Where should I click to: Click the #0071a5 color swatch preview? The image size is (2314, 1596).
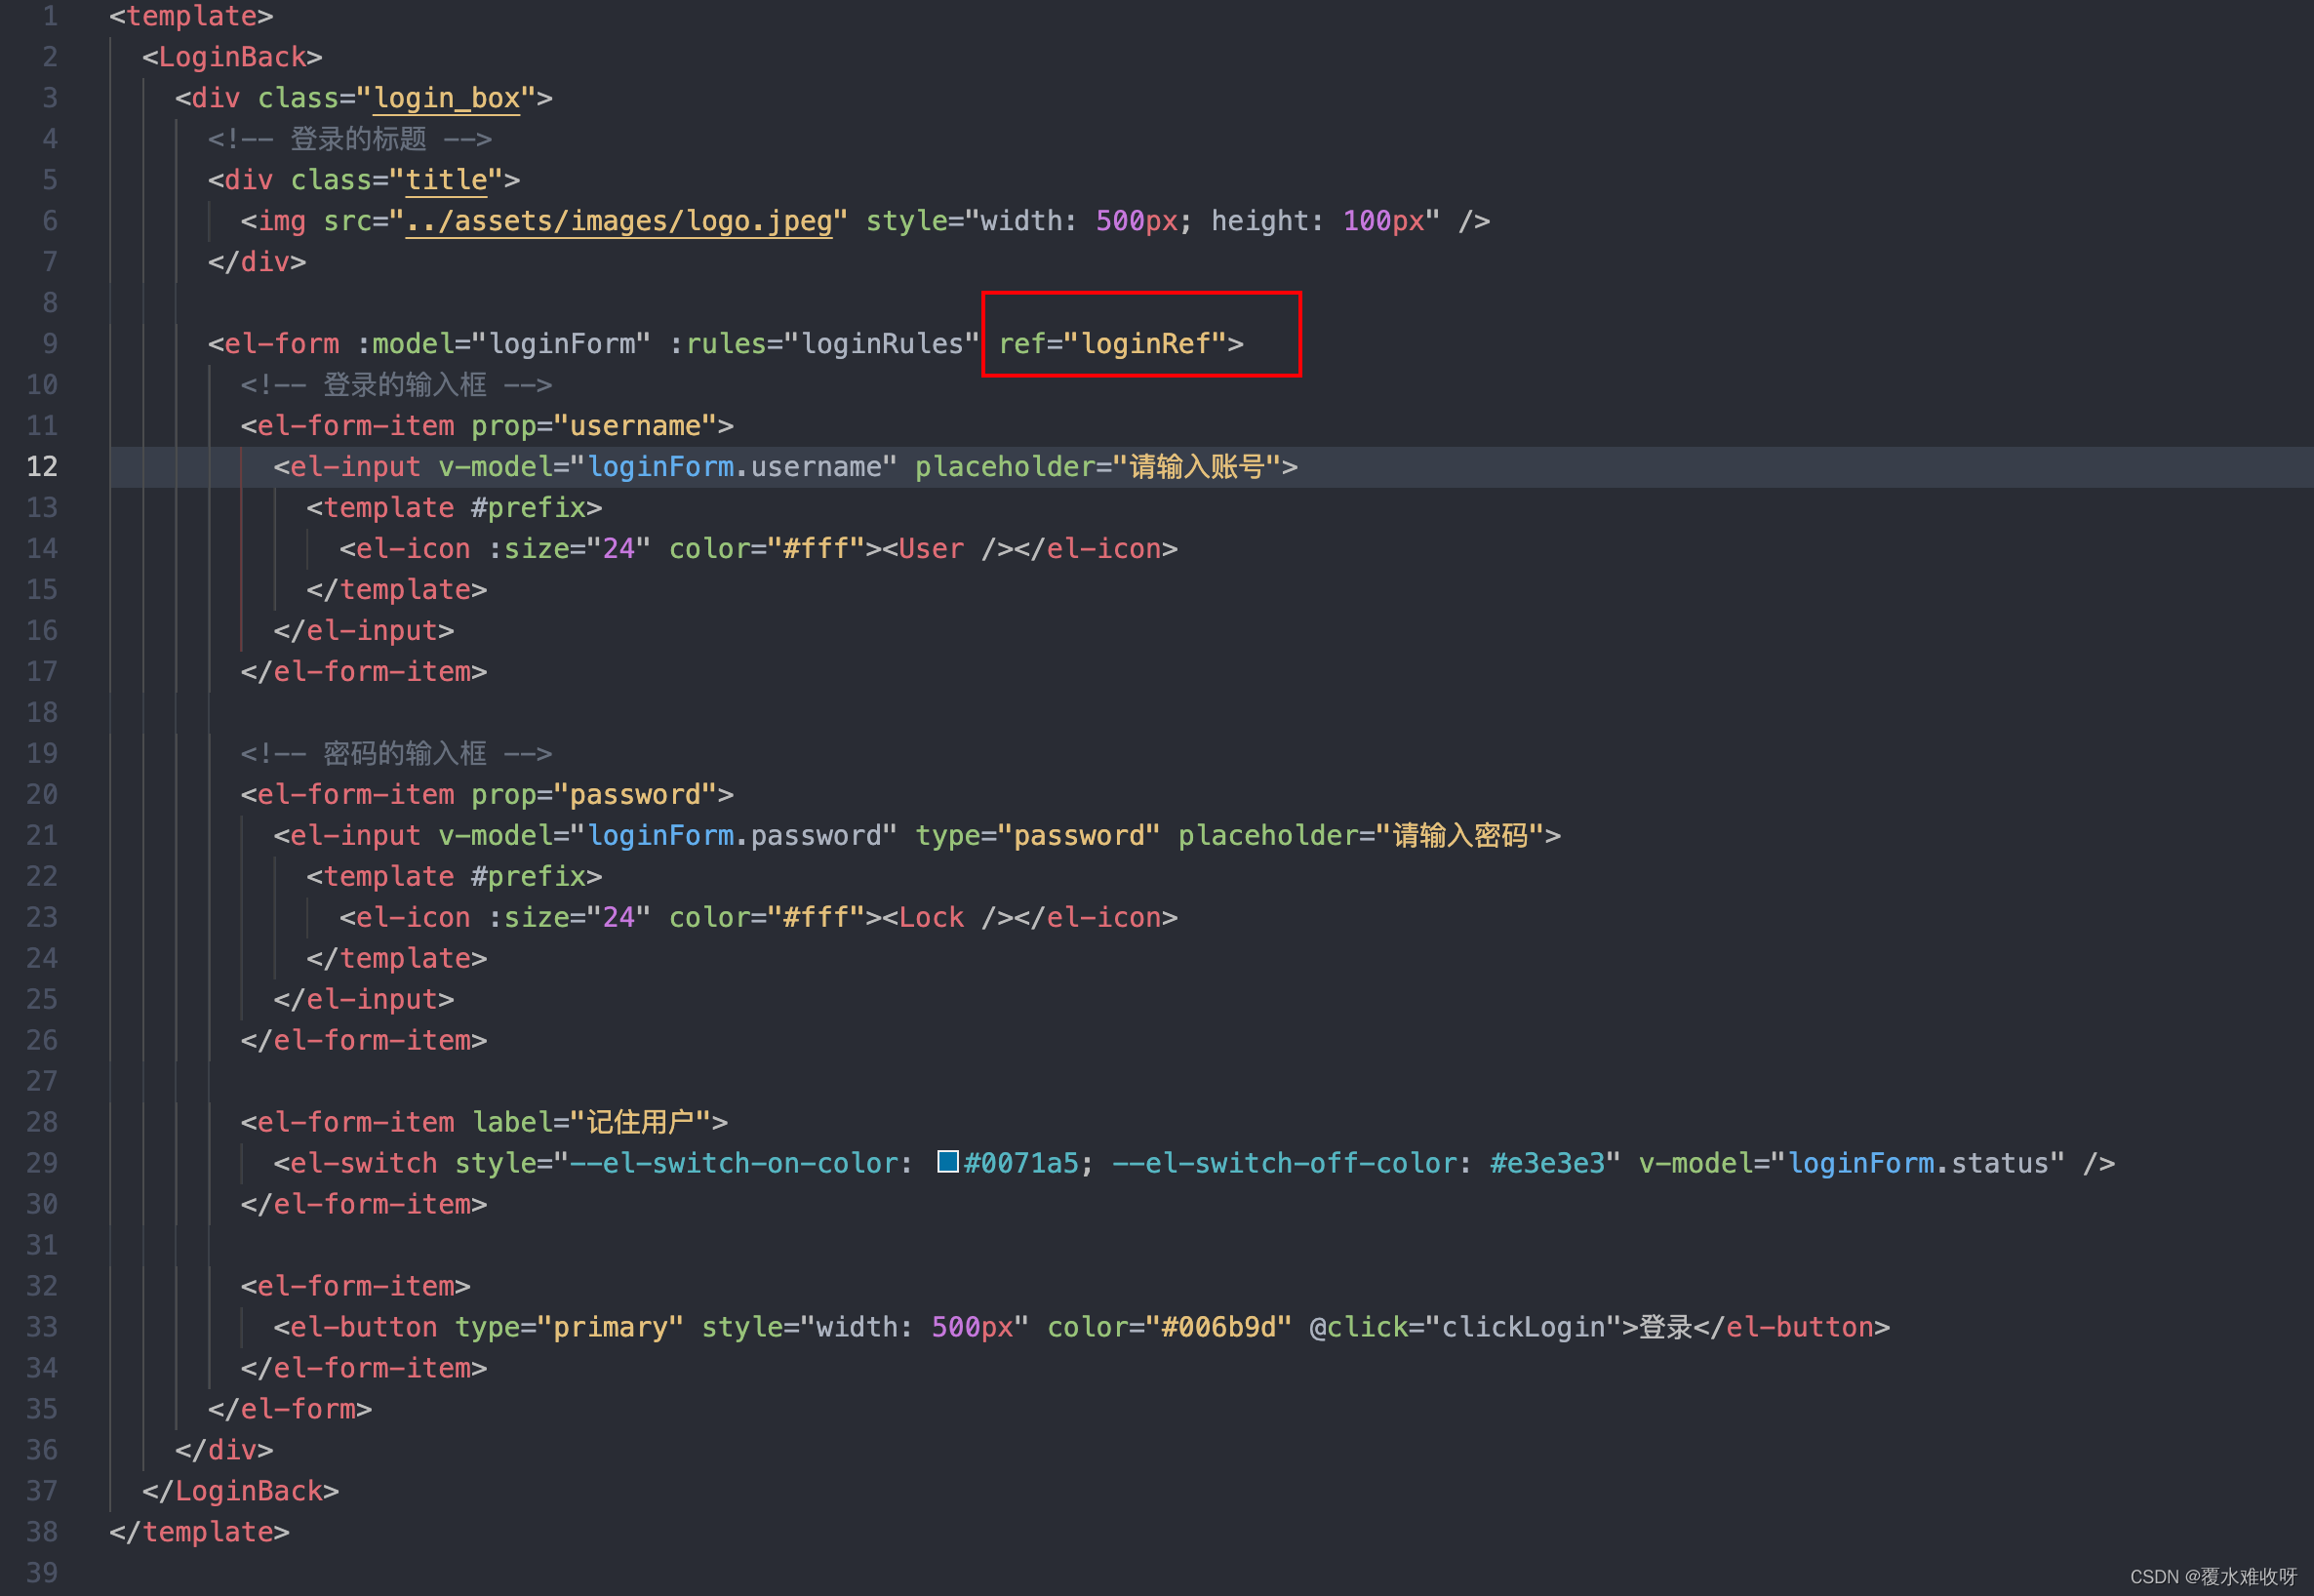pos(947,1161)
